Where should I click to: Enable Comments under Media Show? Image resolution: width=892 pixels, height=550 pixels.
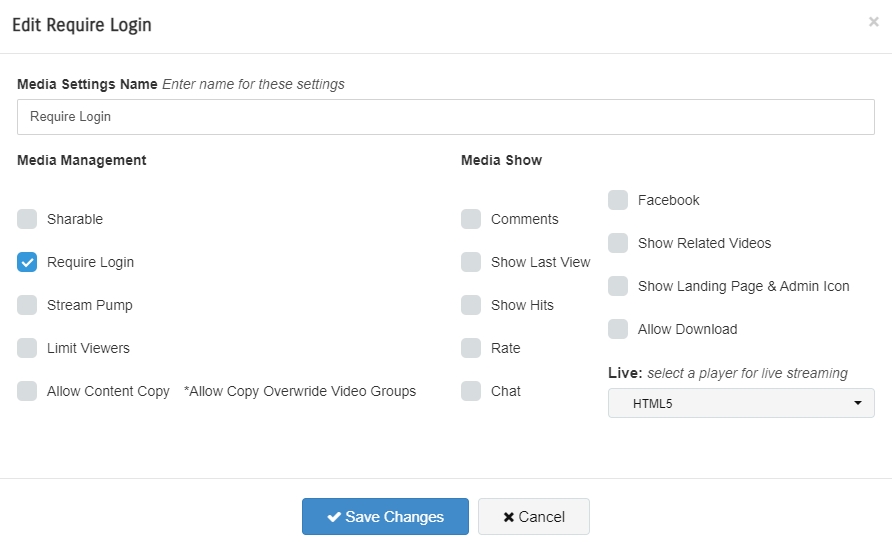point(471,219)
